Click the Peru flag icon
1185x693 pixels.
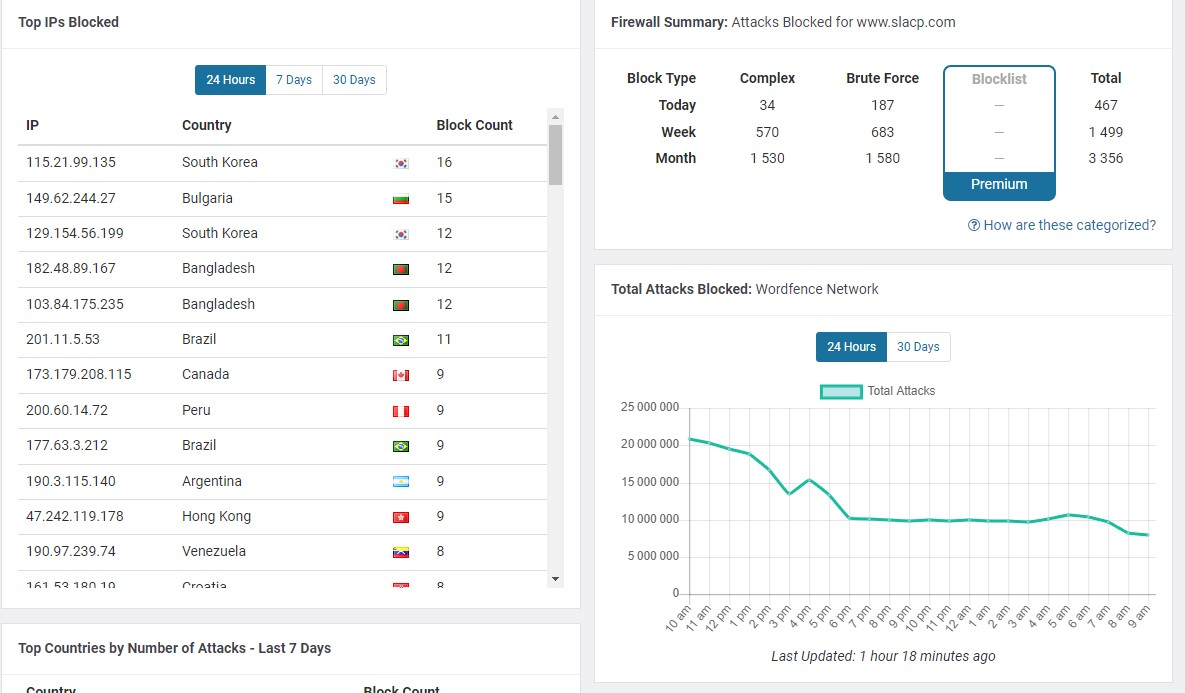point(401,411)
